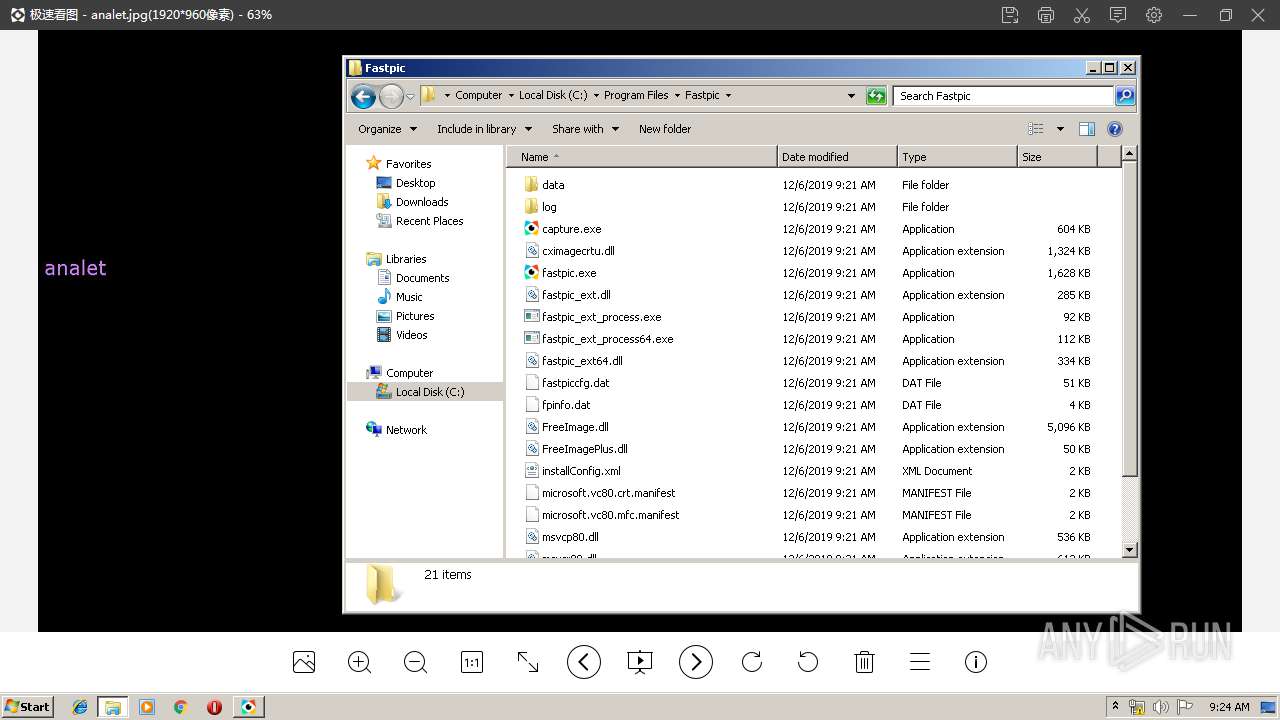This screenshot has width=1280, height=720.
Task: Click the save-as icon in the viewer title bar
Action: [1010, 15]
